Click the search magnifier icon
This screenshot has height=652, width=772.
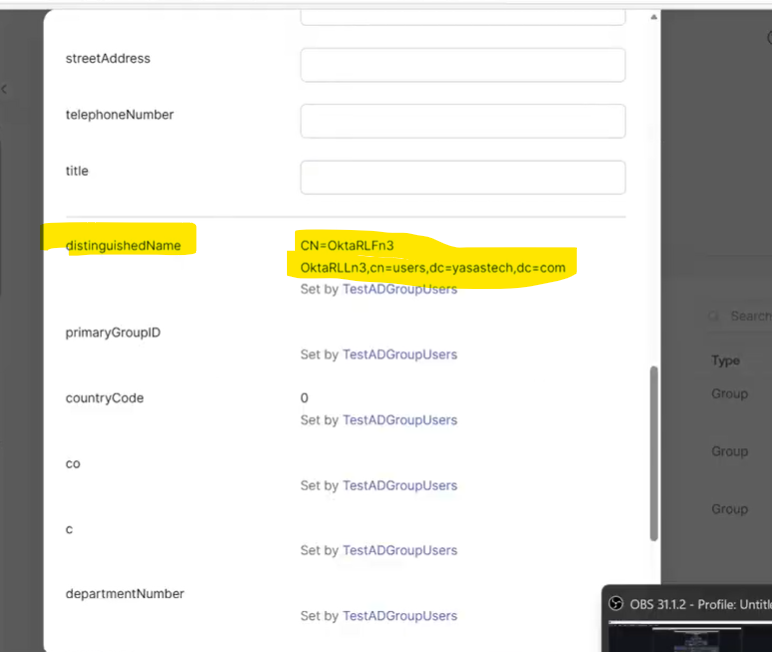(x=715, y=316)
